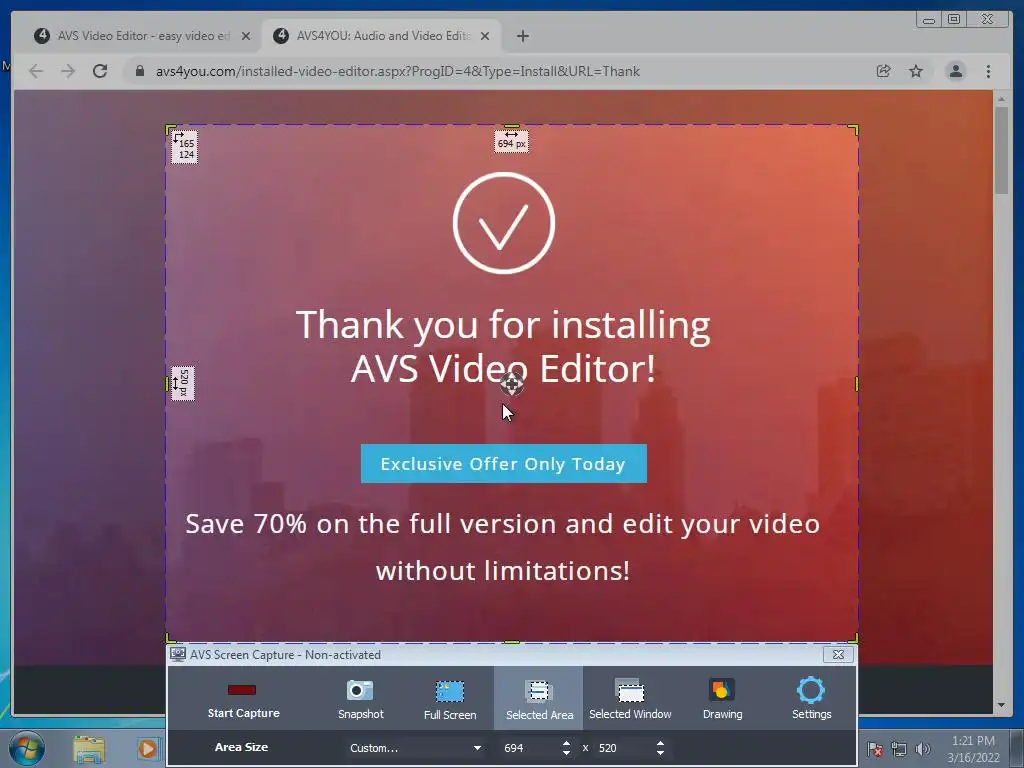
Task: Choose Selected Area capture mode
Action: [x=539, y=699]
